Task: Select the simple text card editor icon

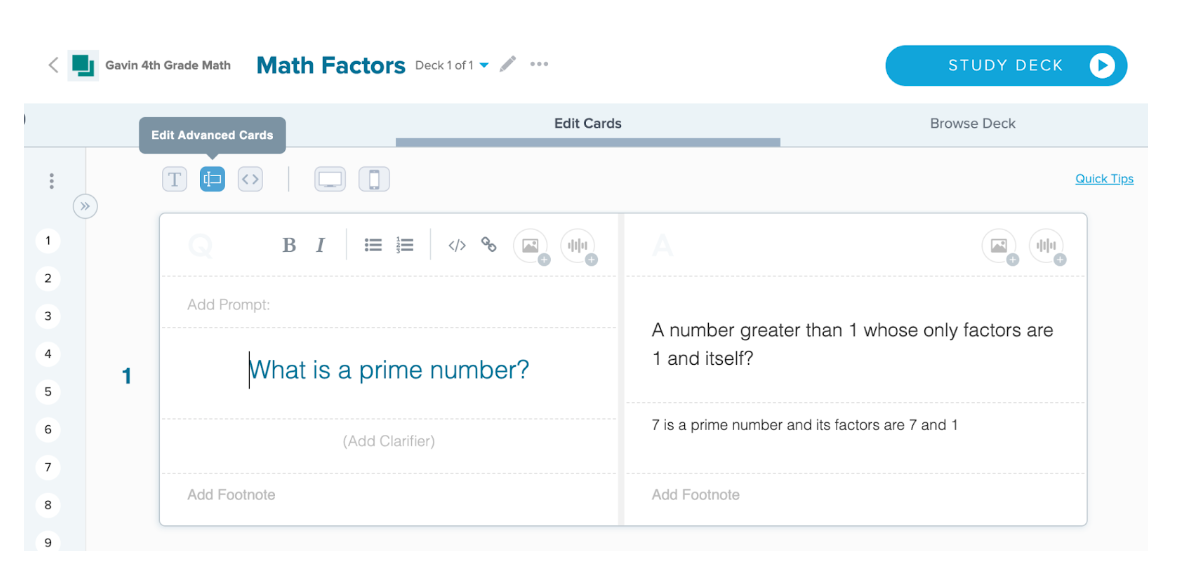Action: [174, 180]
